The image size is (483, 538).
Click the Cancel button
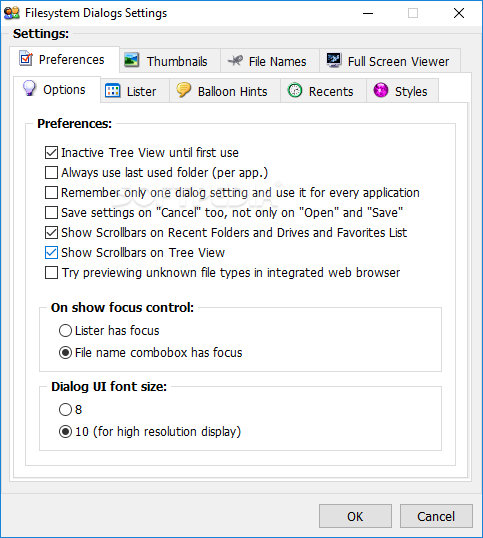[436, 516]
